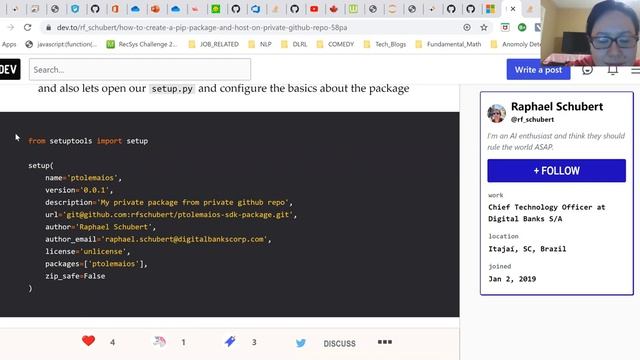Image resolution: width=640 pixels, height=360 pixels.
Task: Switch to the Microsoft four-color logo tab
Action: (x=490, y=9)
